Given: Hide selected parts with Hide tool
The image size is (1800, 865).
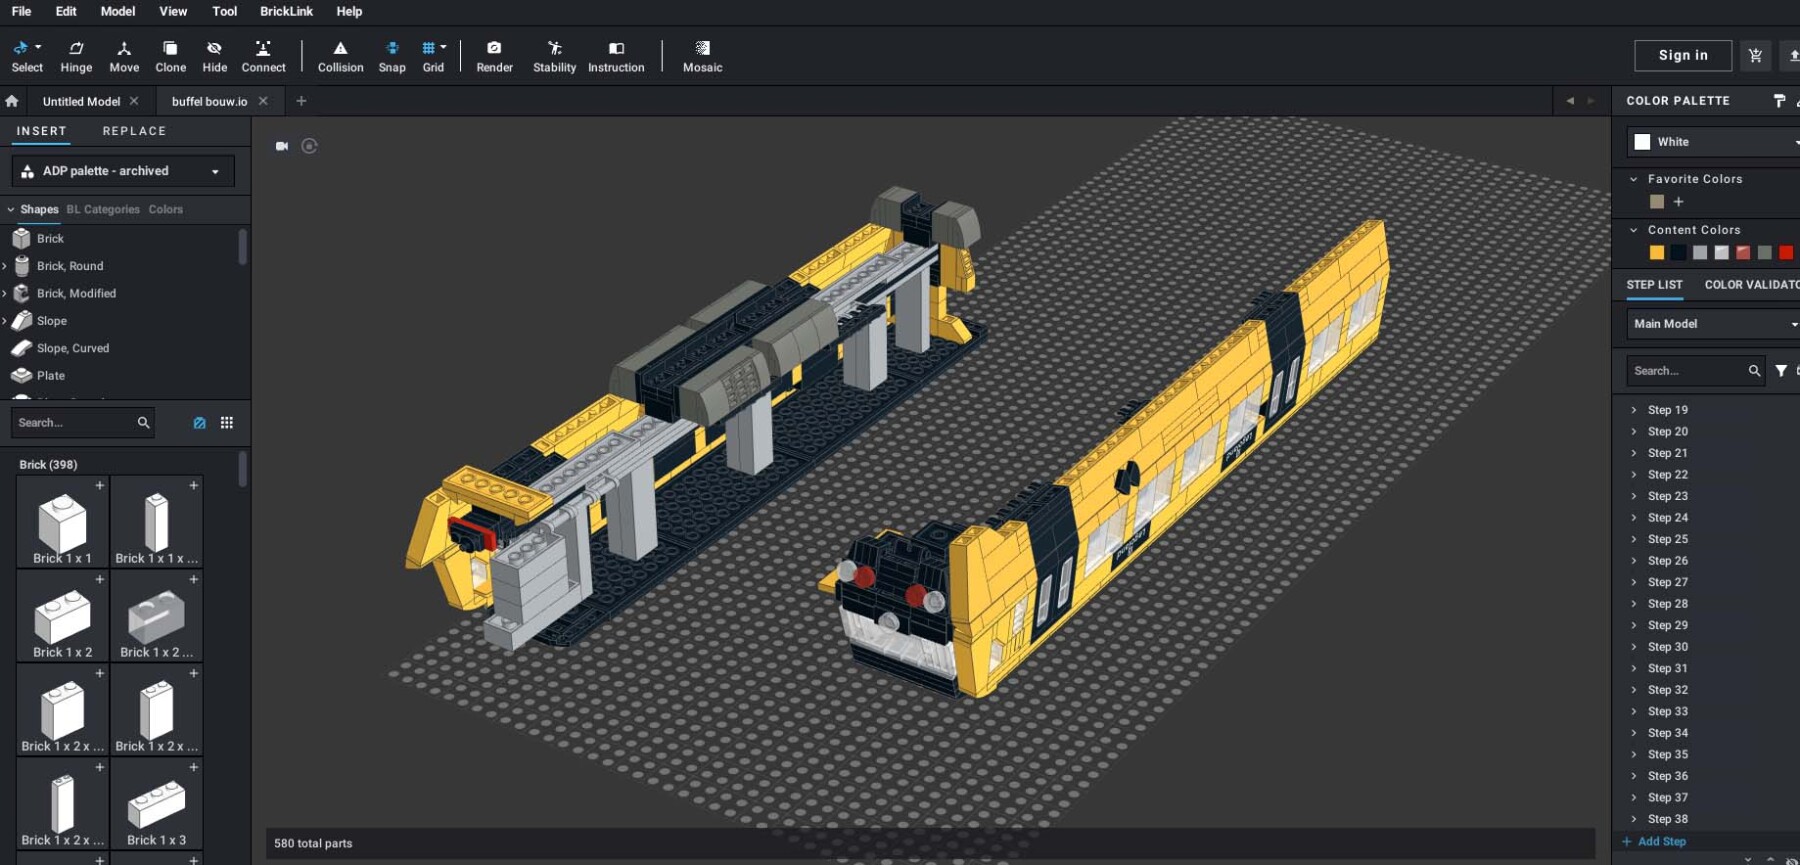Looking at the screenshot, I should [214, 56].
